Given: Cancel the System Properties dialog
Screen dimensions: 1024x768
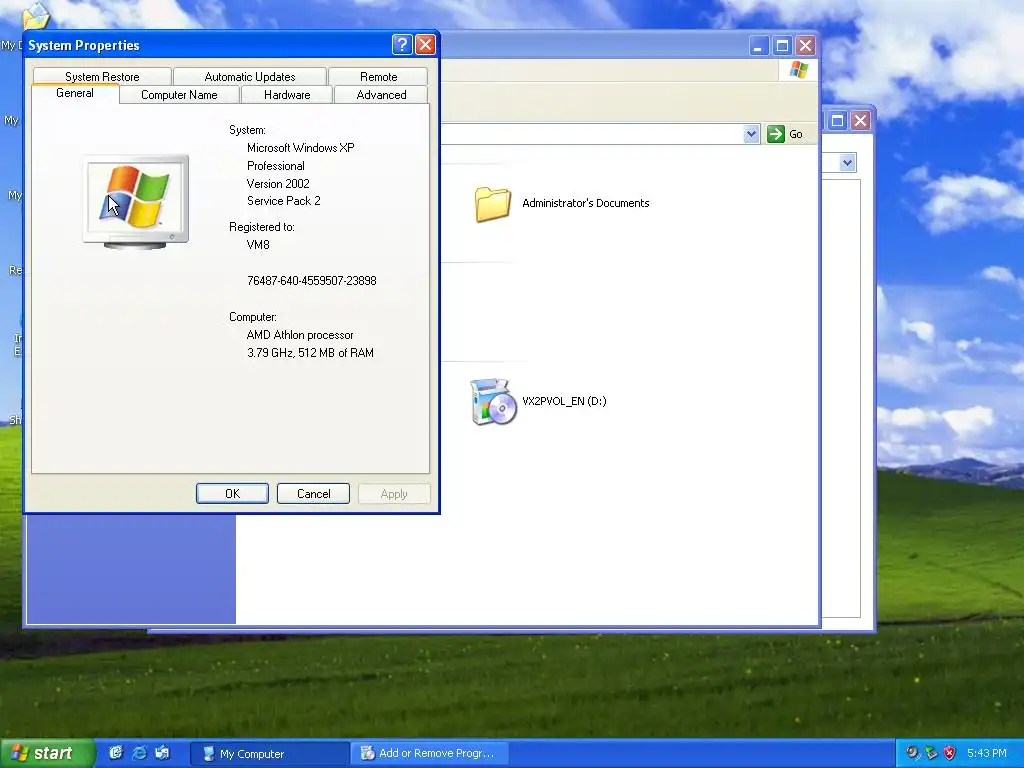Looking at the screenshot, I should (313, 494).
